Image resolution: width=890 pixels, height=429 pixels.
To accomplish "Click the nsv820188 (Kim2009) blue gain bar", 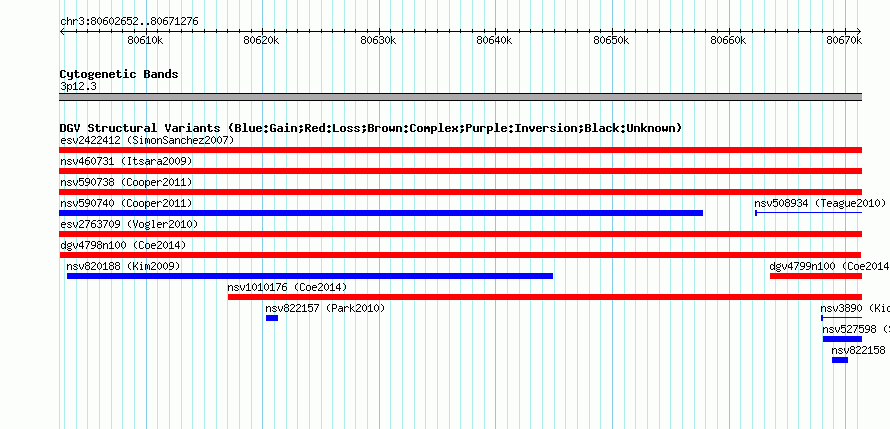I will 310,276.
